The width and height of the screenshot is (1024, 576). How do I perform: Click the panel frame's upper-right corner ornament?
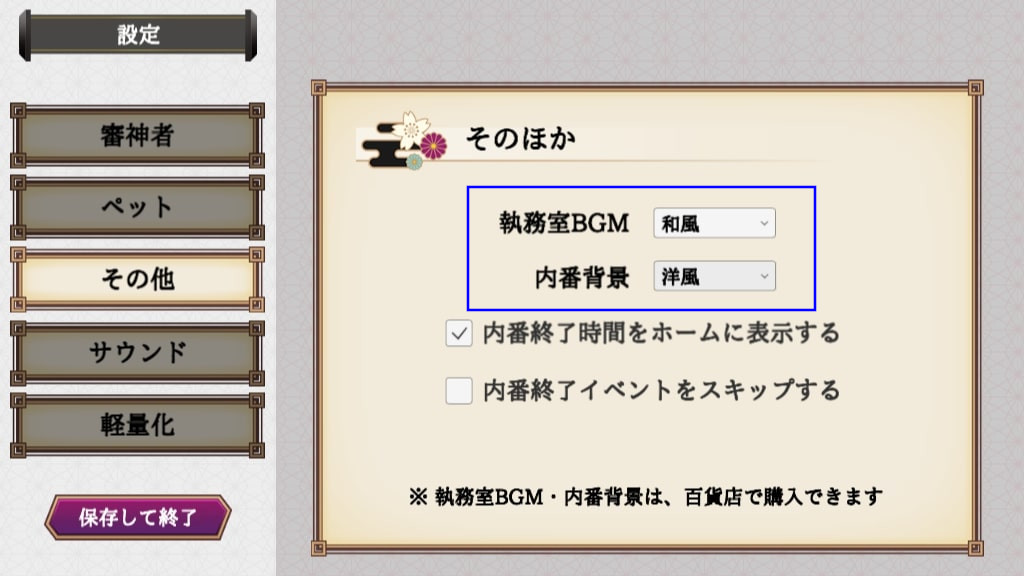975,88
